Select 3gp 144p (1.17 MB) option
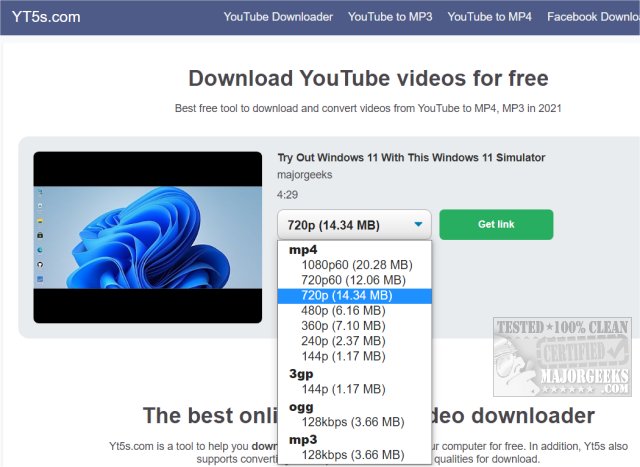The width and height of the screenshot is (640, 467). 354,389
